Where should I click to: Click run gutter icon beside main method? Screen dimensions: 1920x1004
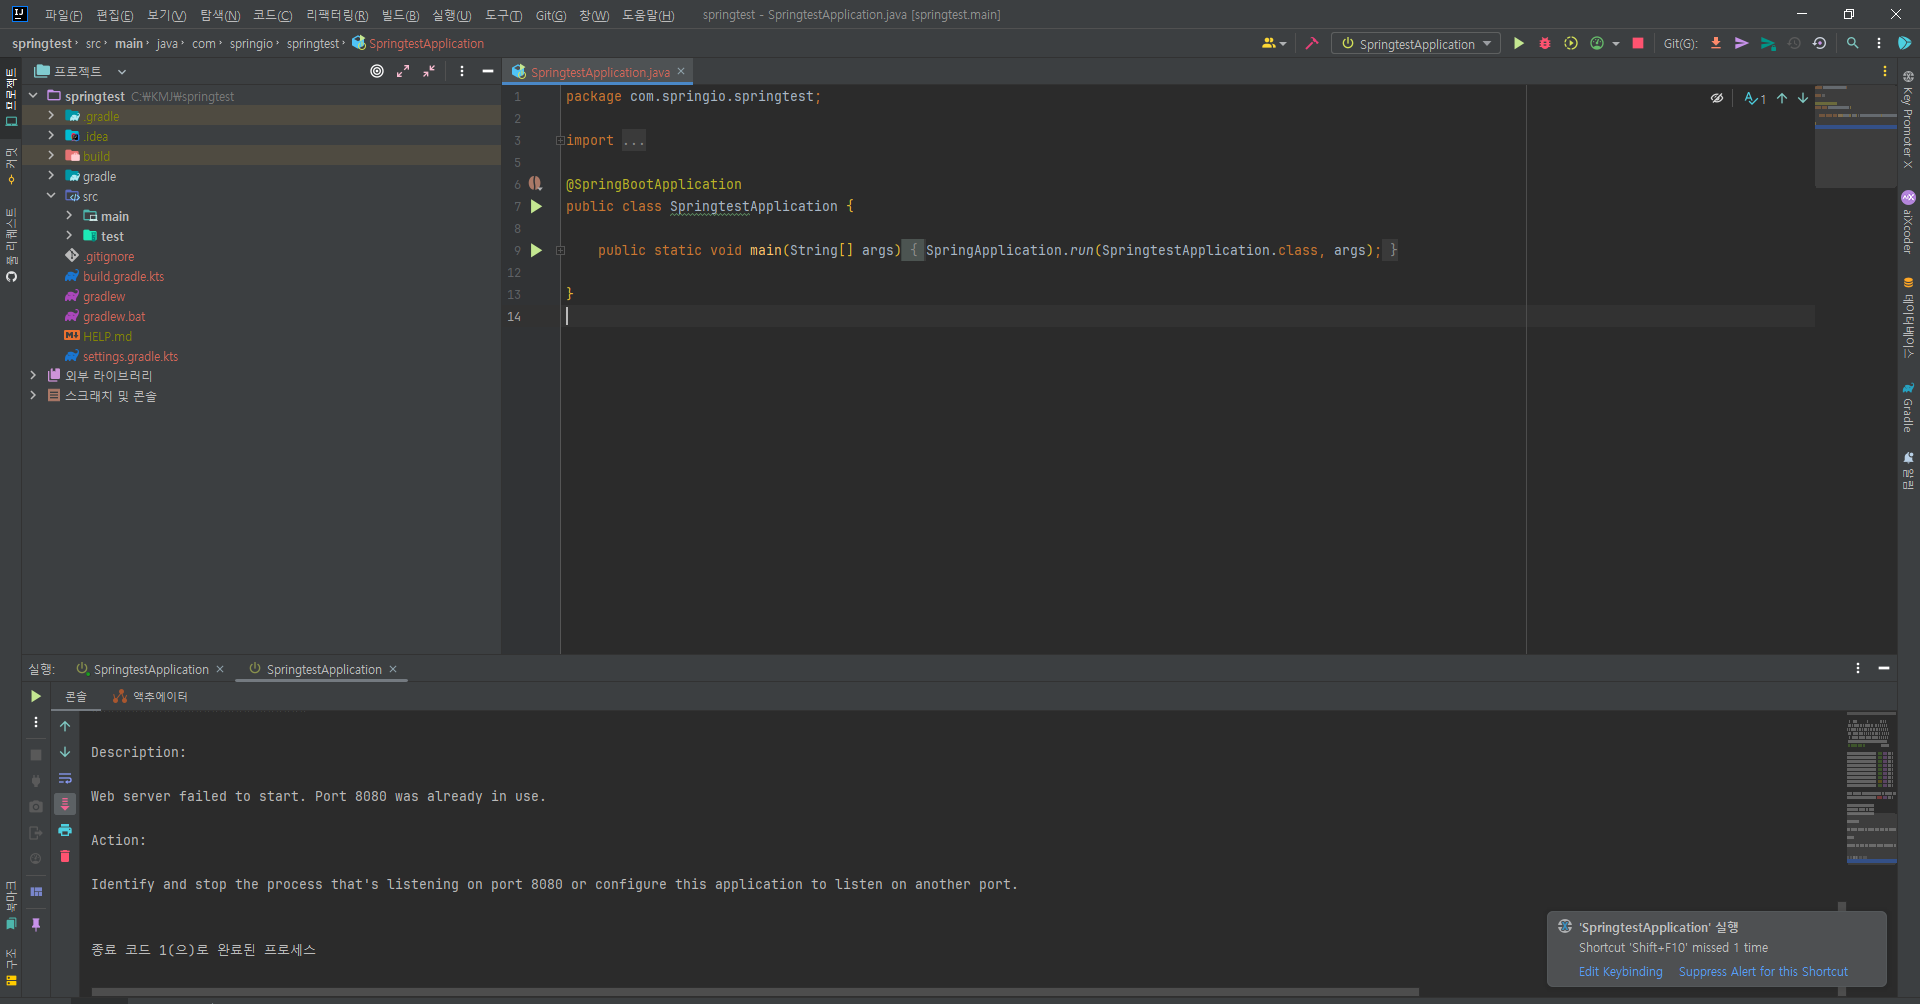pos(536,250)
